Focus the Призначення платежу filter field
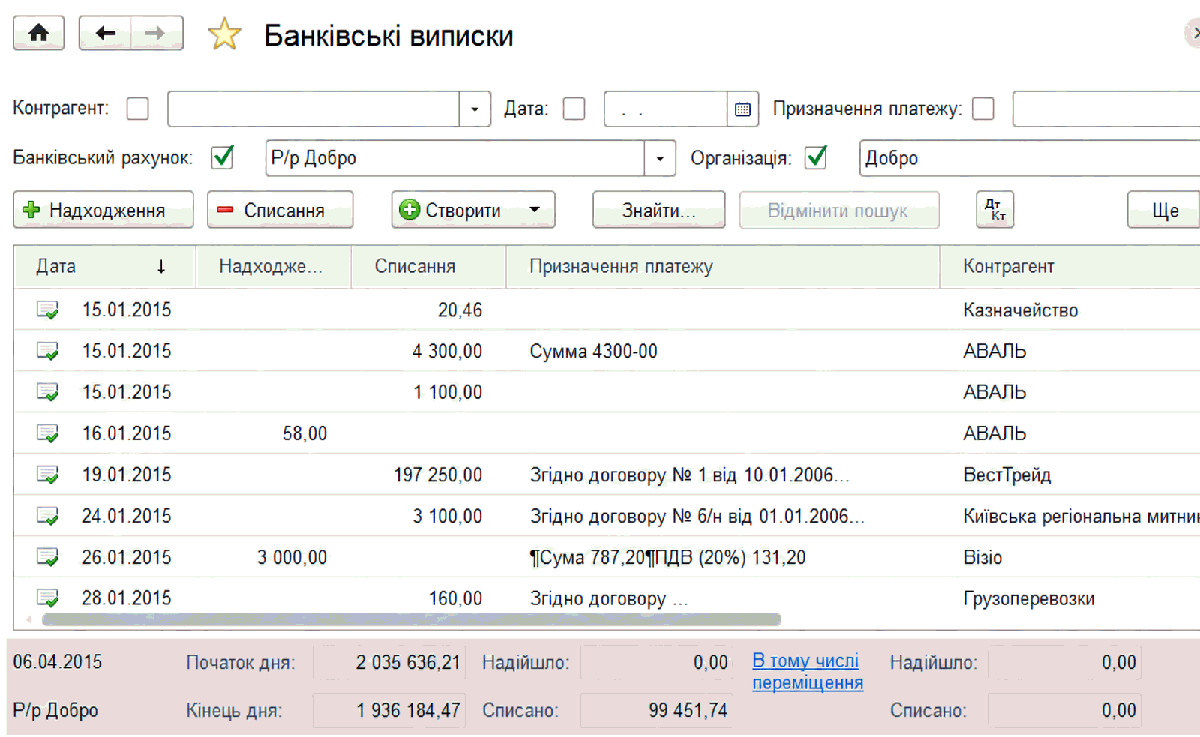The width and height of the screenshot is (1200, 737). [1106, 109]
